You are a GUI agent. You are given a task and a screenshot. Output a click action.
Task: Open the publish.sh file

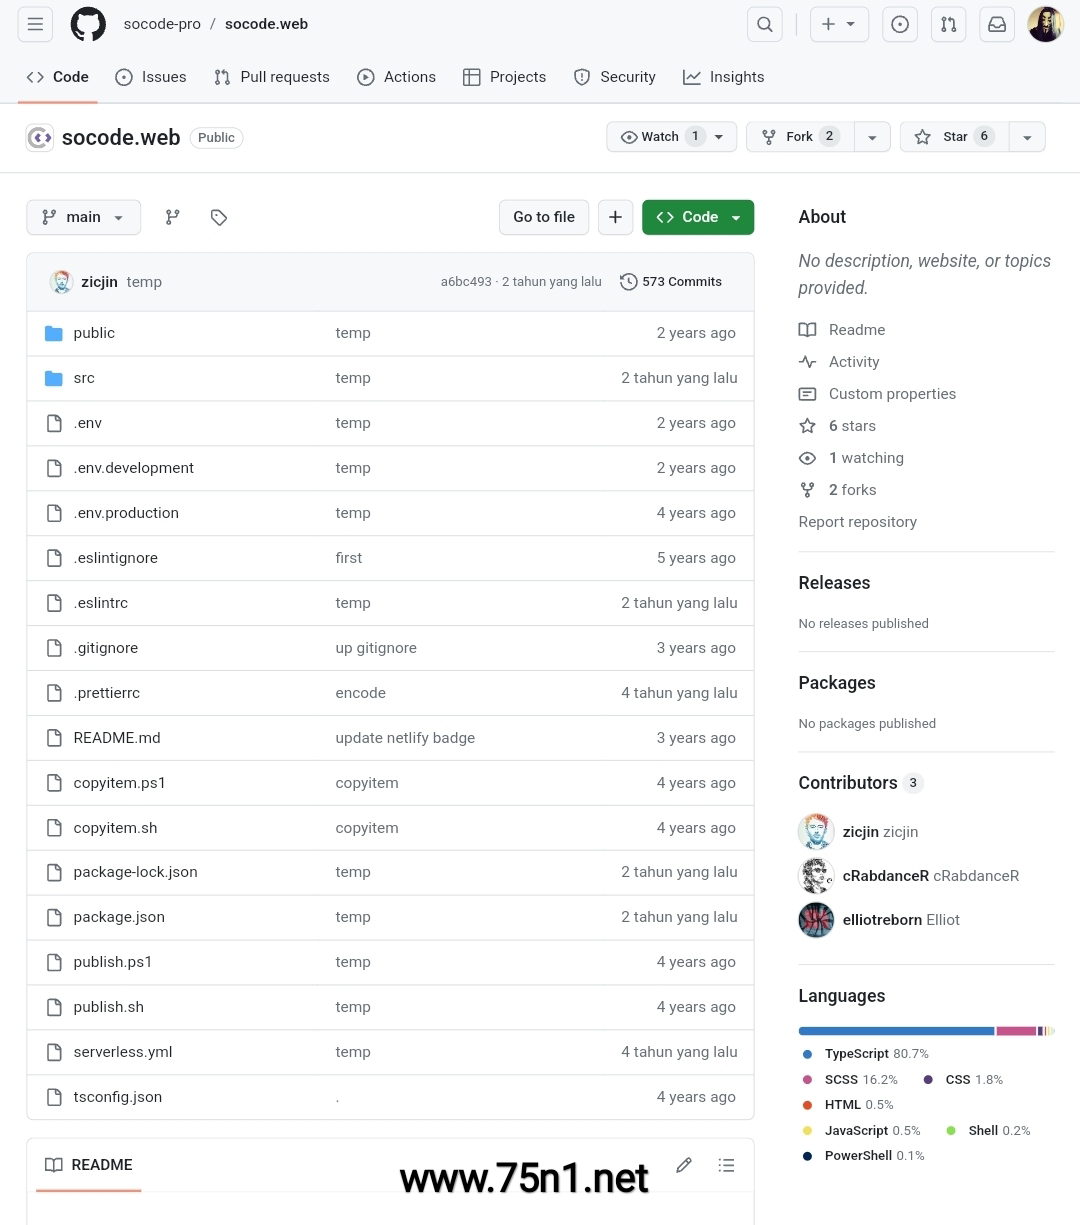click(108, 1007)
